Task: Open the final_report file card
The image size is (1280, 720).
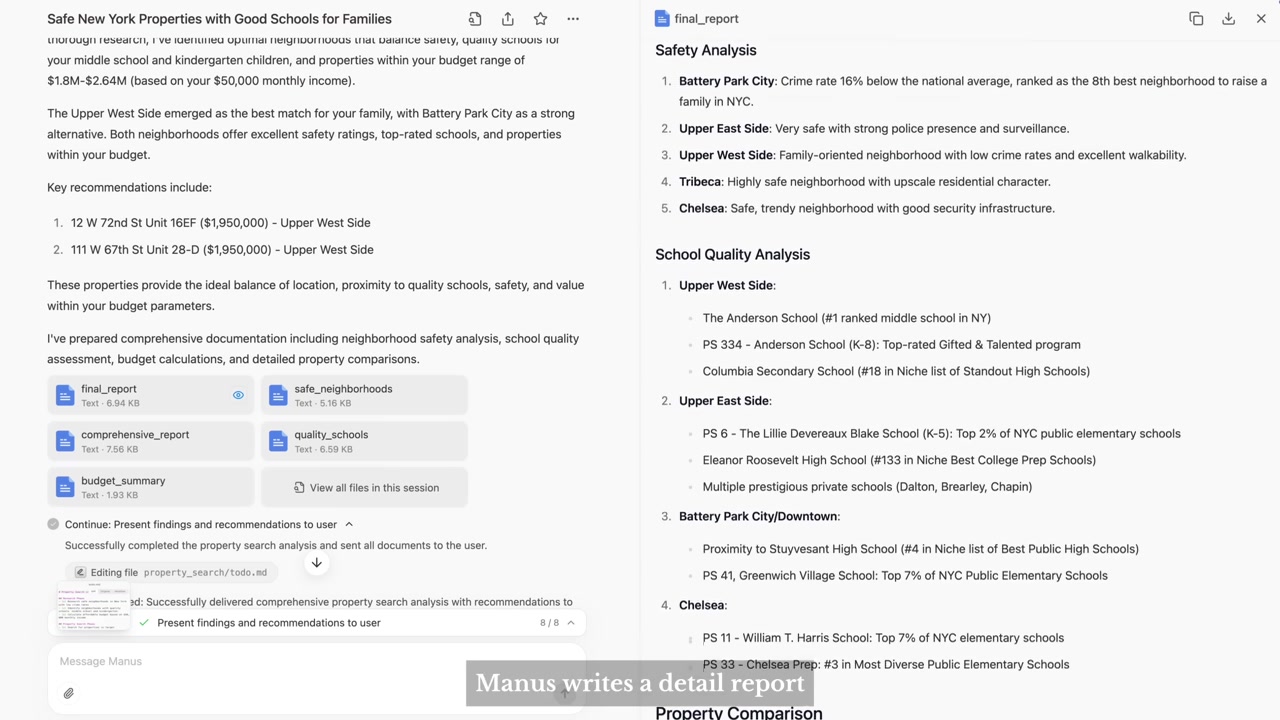Action: click(x=151, y=395)
